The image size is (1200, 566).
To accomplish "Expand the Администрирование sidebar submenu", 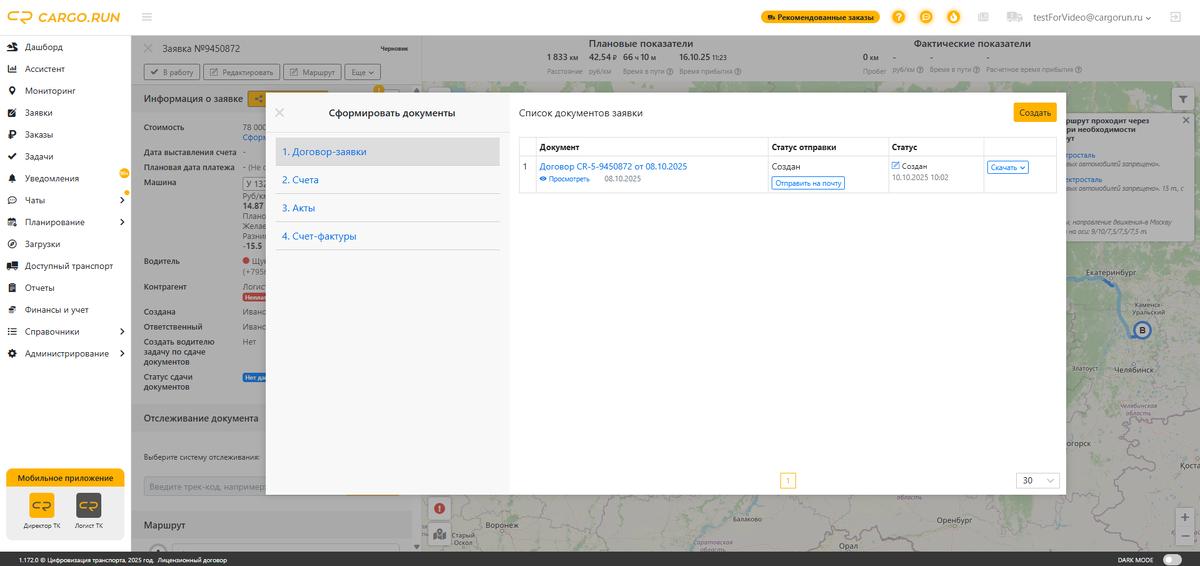I will (x=65, y=353).
